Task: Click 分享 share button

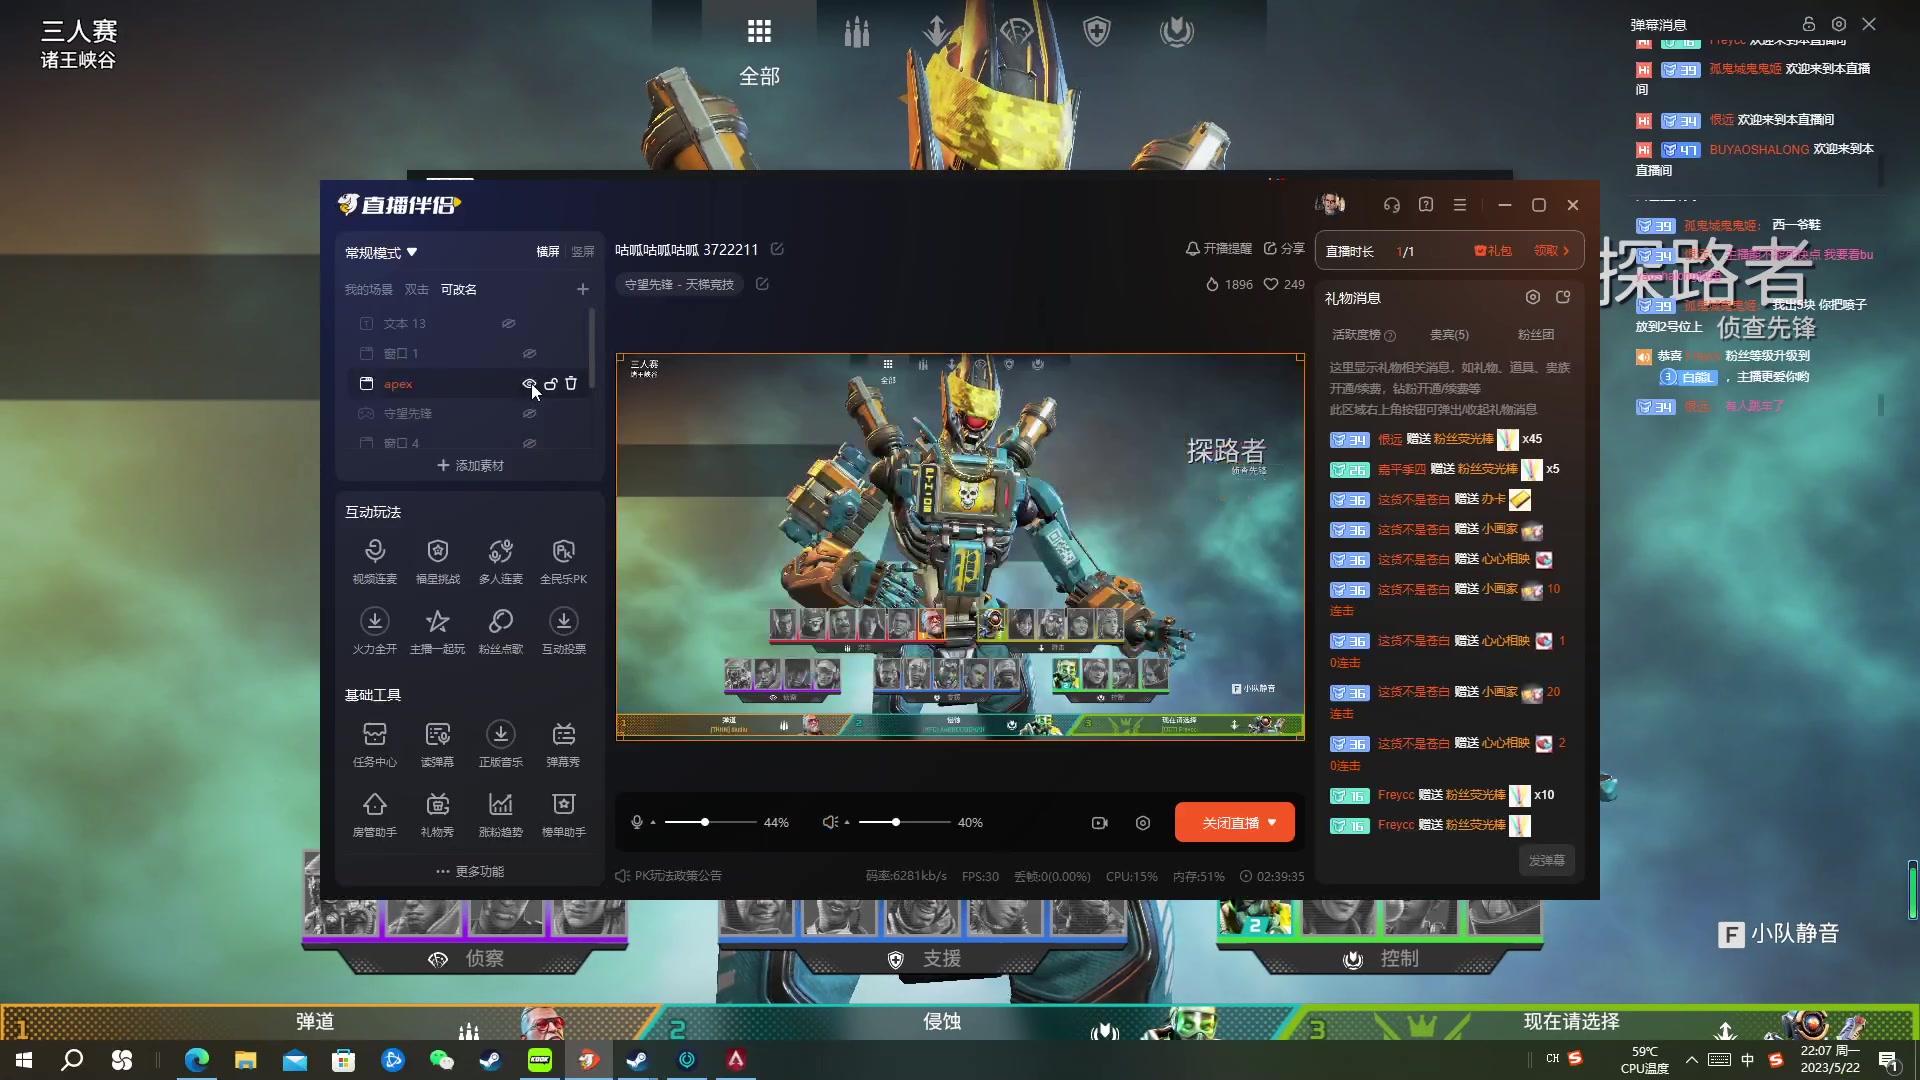Action: pos(1284,248)
